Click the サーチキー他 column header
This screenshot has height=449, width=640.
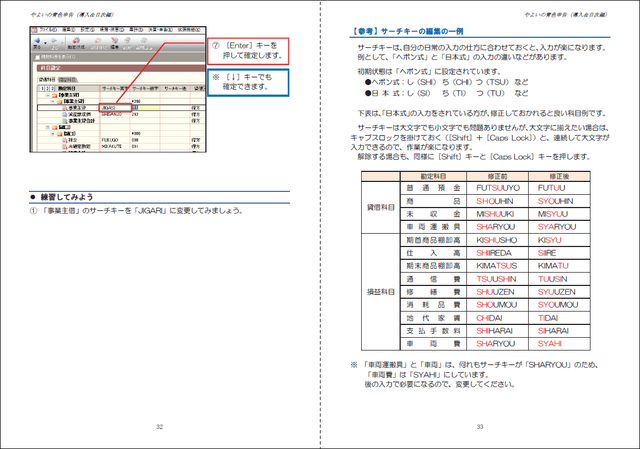pyautogui.click(x=176, y=89)
